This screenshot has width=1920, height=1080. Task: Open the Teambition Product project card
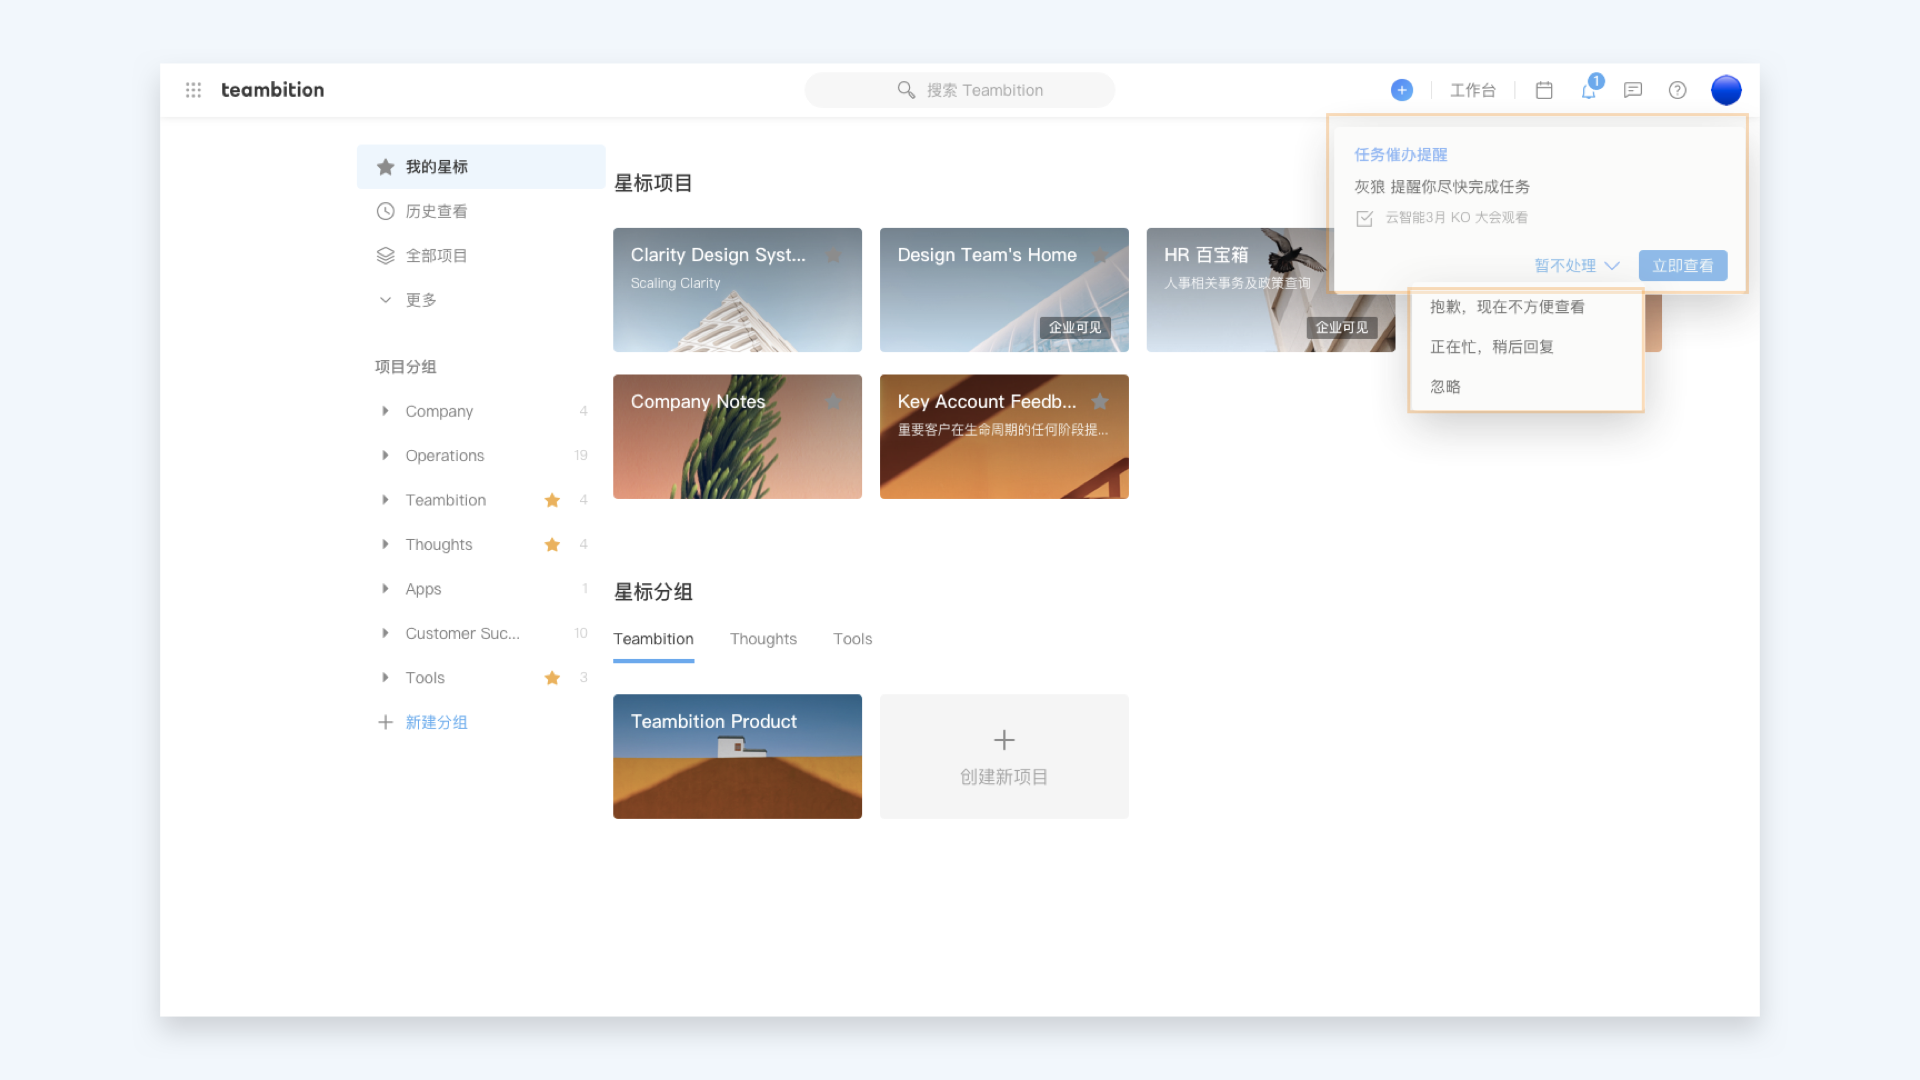point(737,756)
